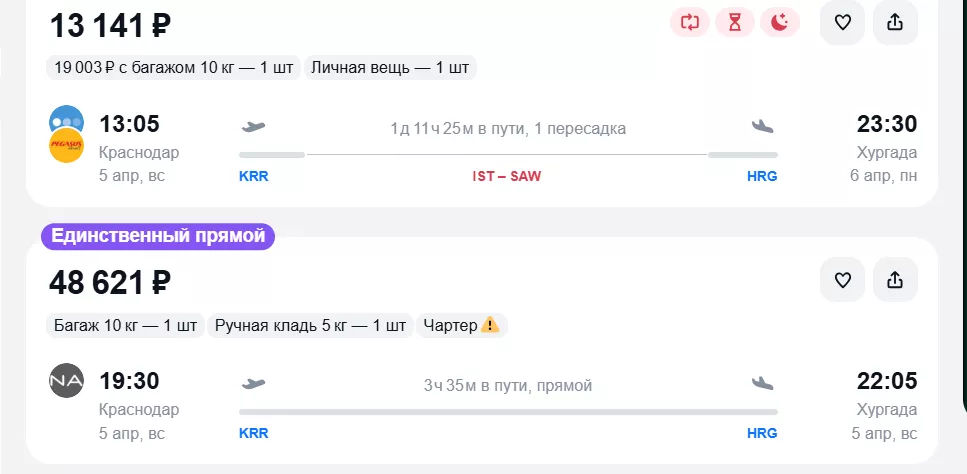Click the "Ручная кладь 5 кг — 1 шт" tag
This screenshot has width=967, height=474.
310,325
